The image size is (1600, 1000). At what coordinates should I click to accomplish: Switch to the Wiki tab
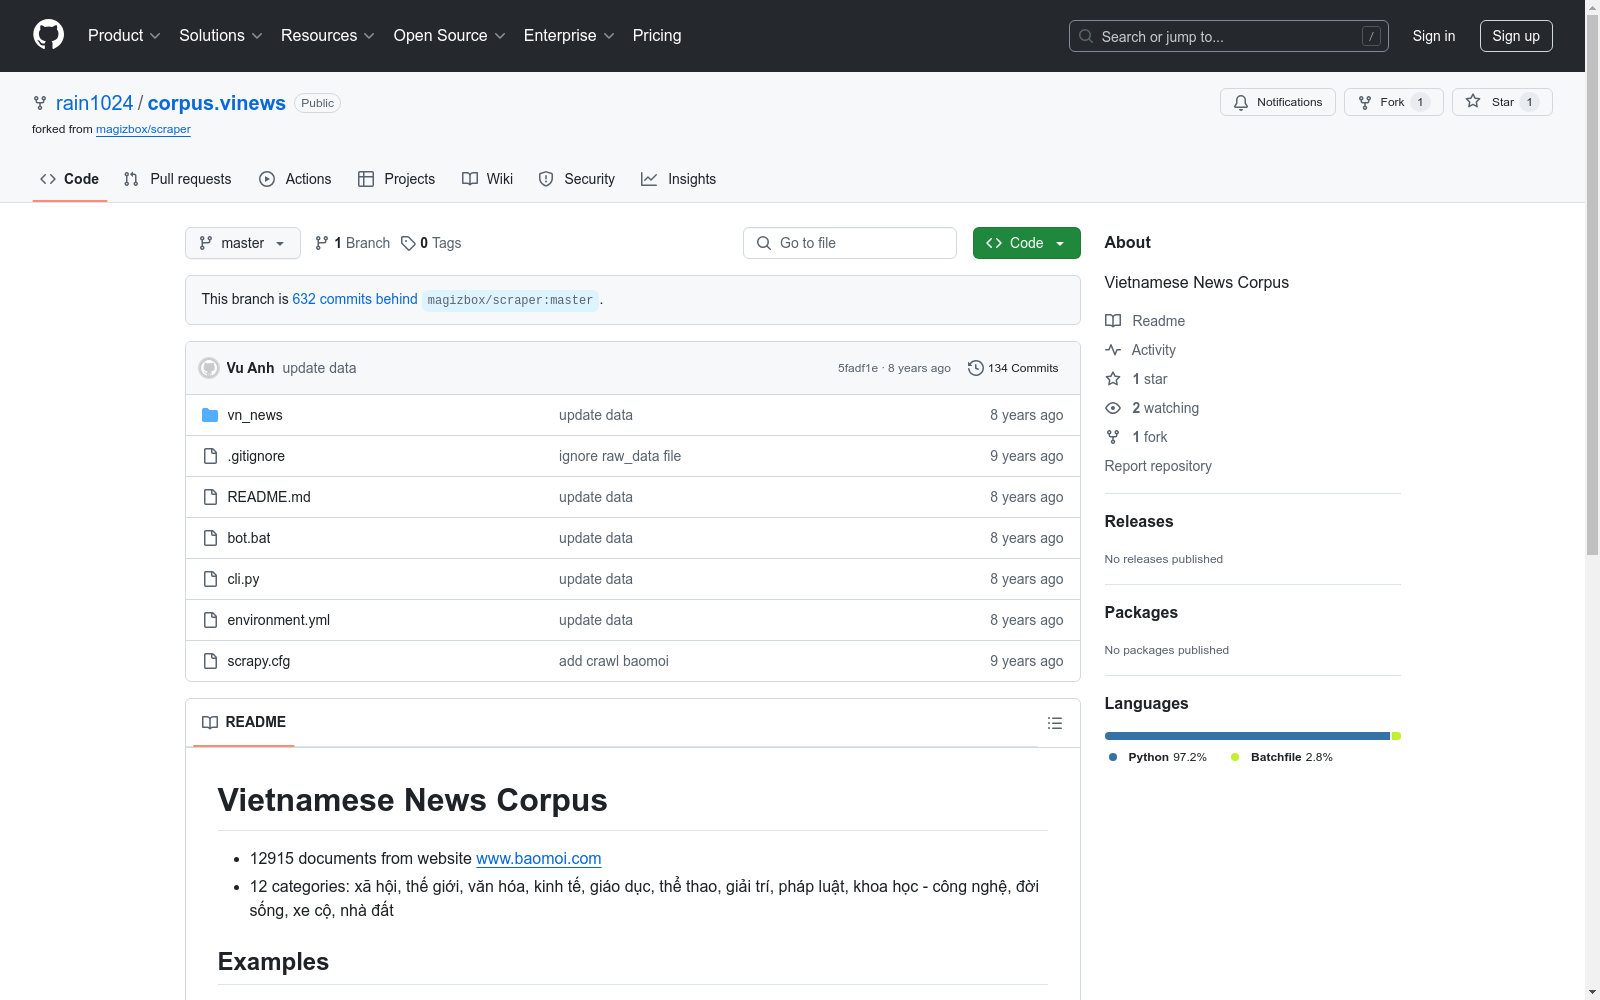pyautogui.click(x=488, y=179)
